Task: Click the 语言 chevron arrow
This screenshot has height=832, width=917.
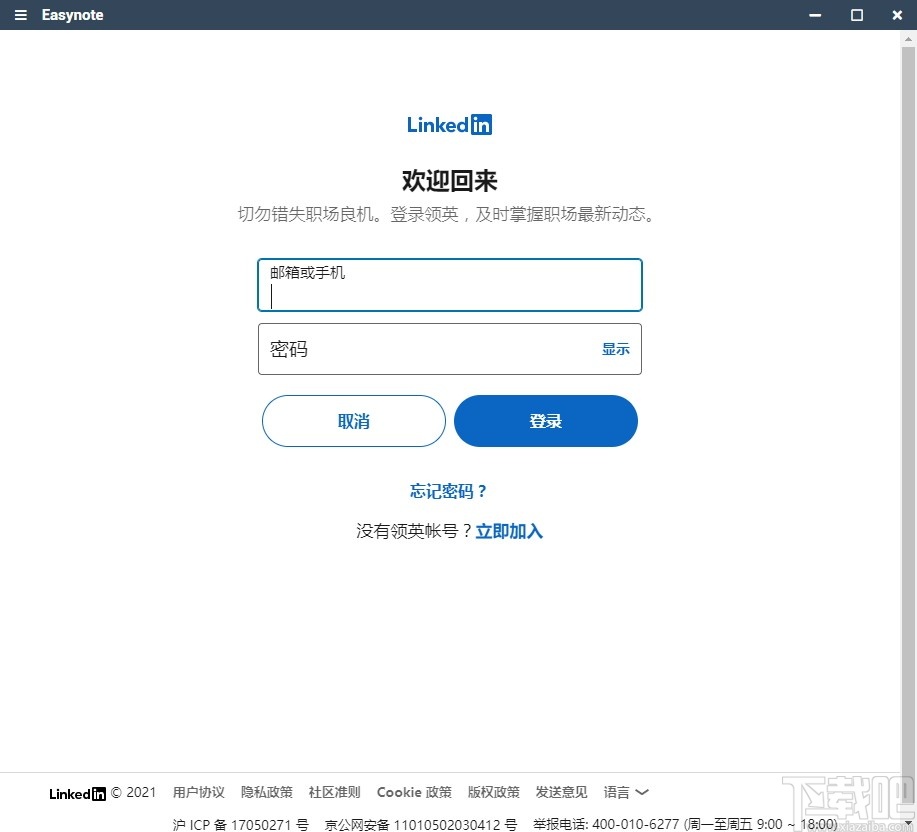Action: (640, 793)
